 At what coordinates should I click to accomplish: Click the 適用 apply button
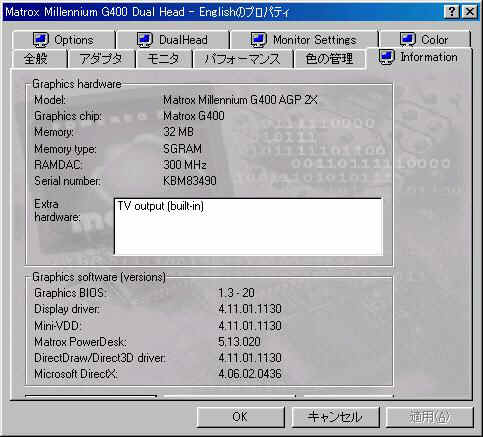coord(430,417)
